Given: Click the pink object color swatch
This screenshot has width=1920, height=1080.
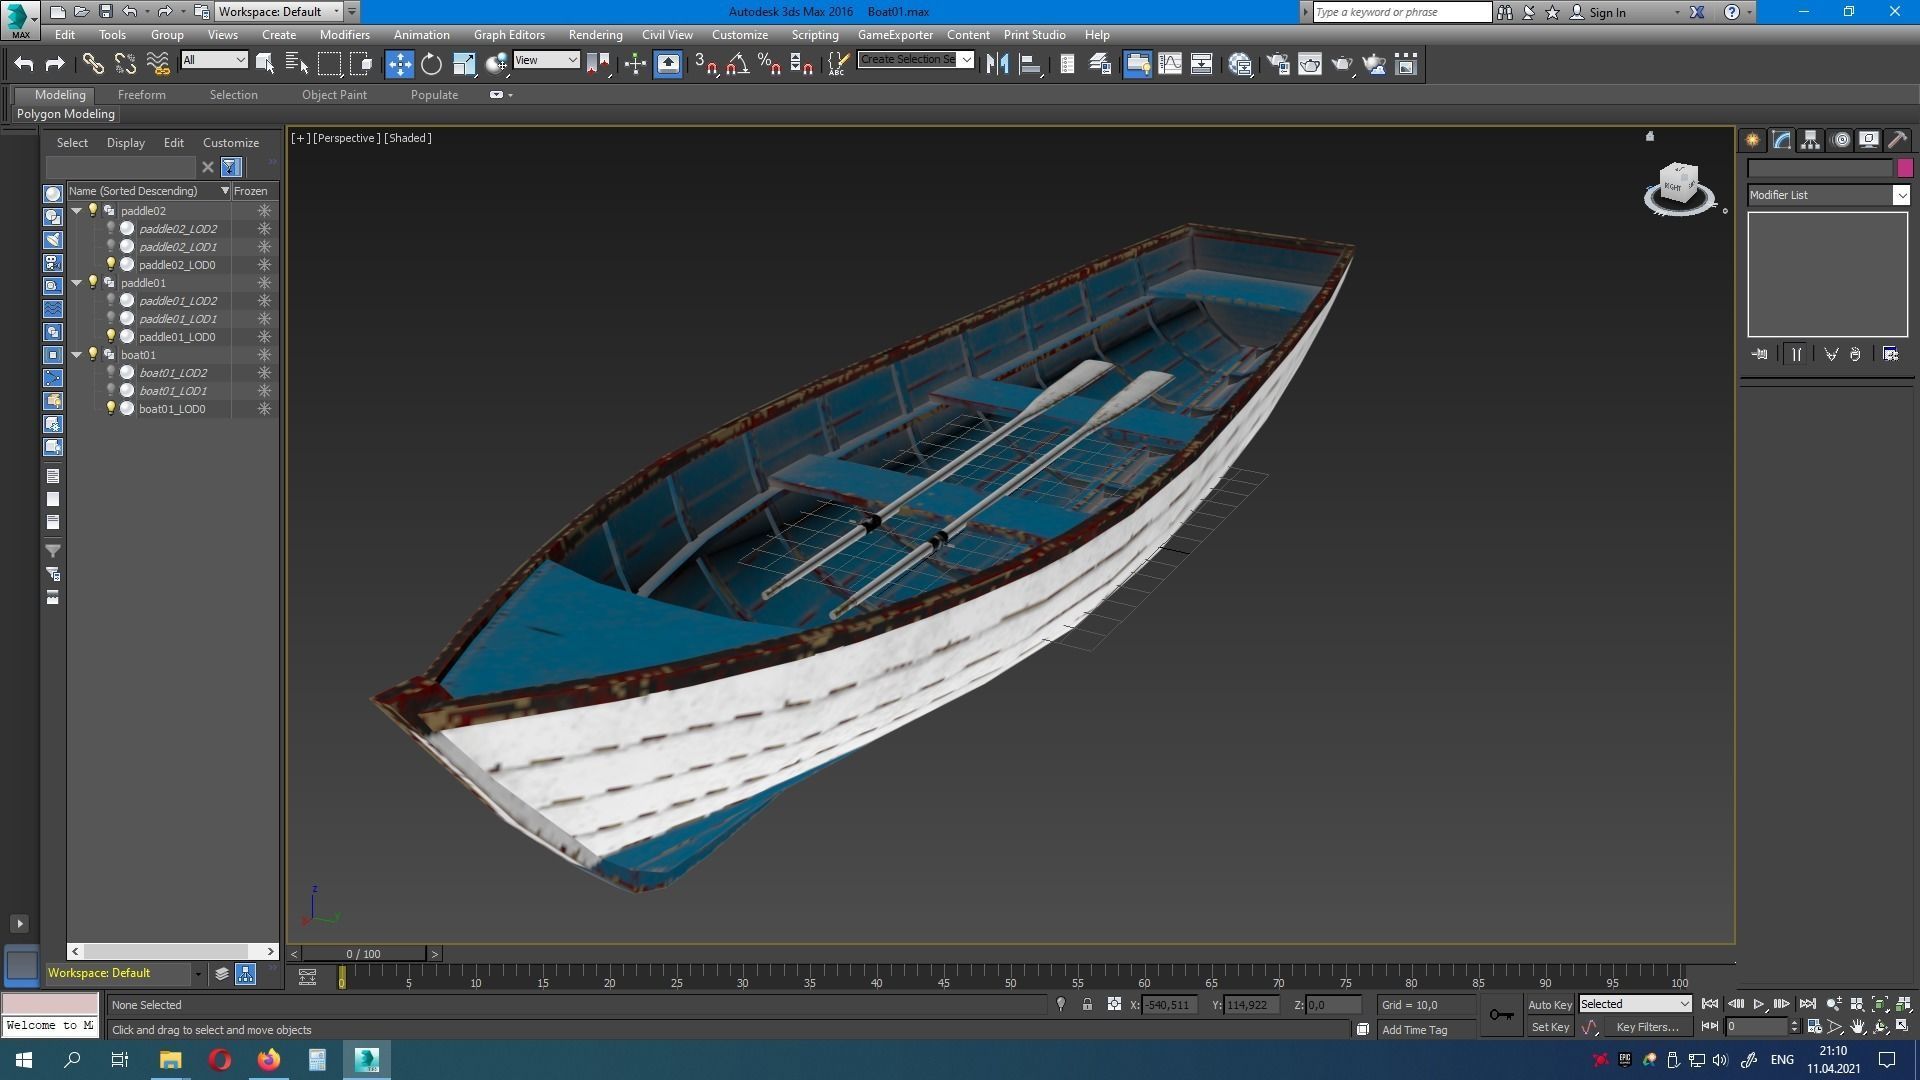Looking at the screenshot, I should click(1904, 168).
